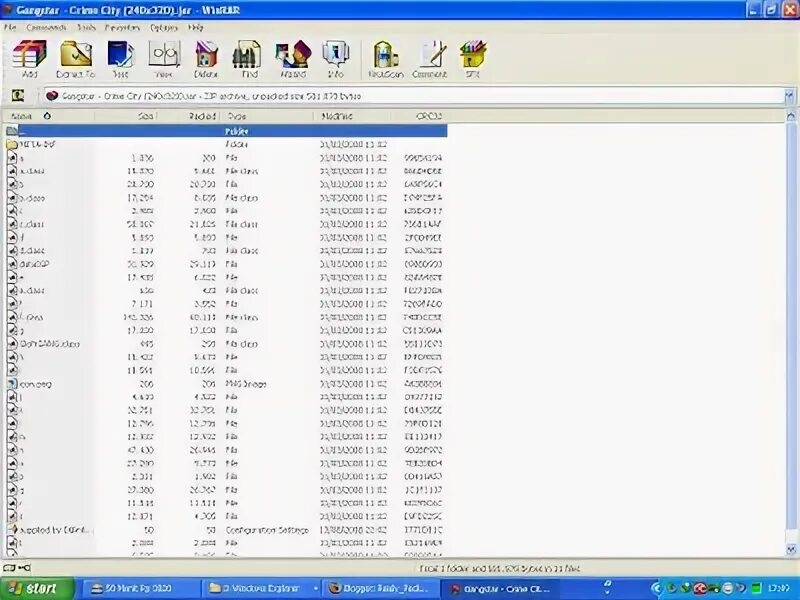Click the icon.png file icon

12,384
